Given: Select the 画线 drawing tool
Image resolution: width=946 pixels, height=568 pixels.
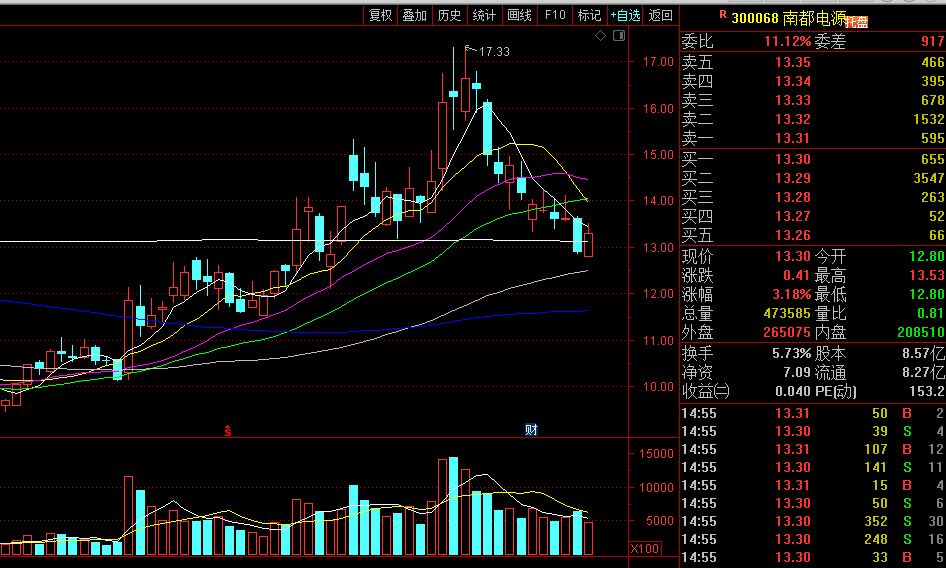Looking at the screenshot, I should click(519, 15).
